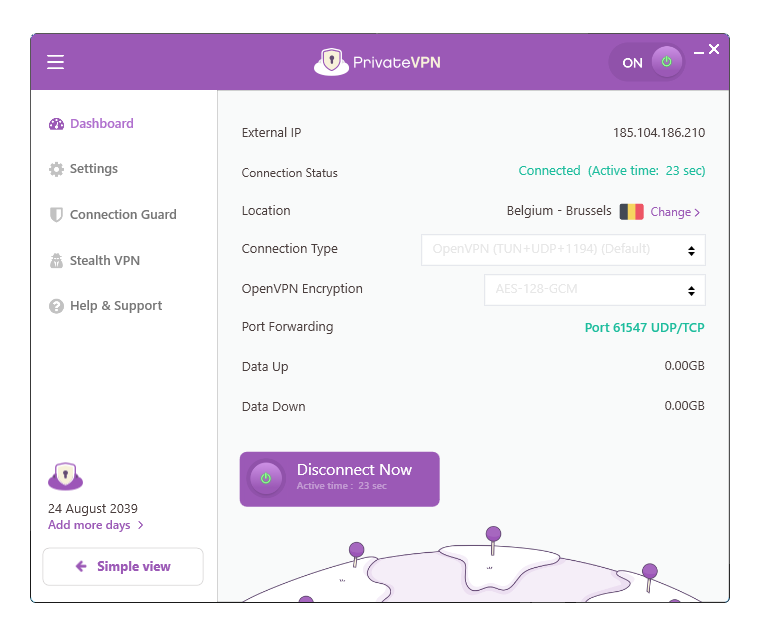Click the Stealth VPN spy icon
Image resolution: width=761 pixels, height=636 pixels.
click(x=56, y=261)
